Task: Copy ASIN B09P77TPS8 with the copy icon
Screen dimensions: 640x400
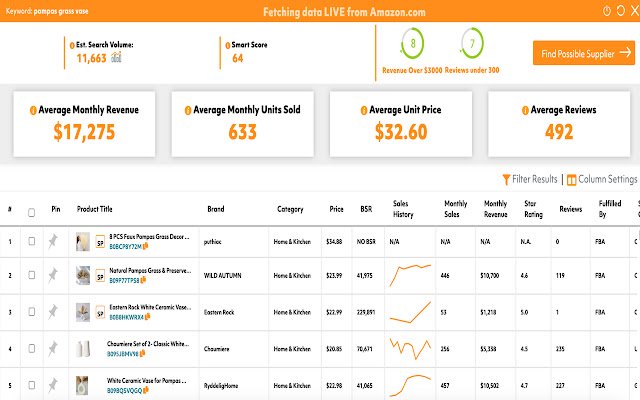Action: 143,280
